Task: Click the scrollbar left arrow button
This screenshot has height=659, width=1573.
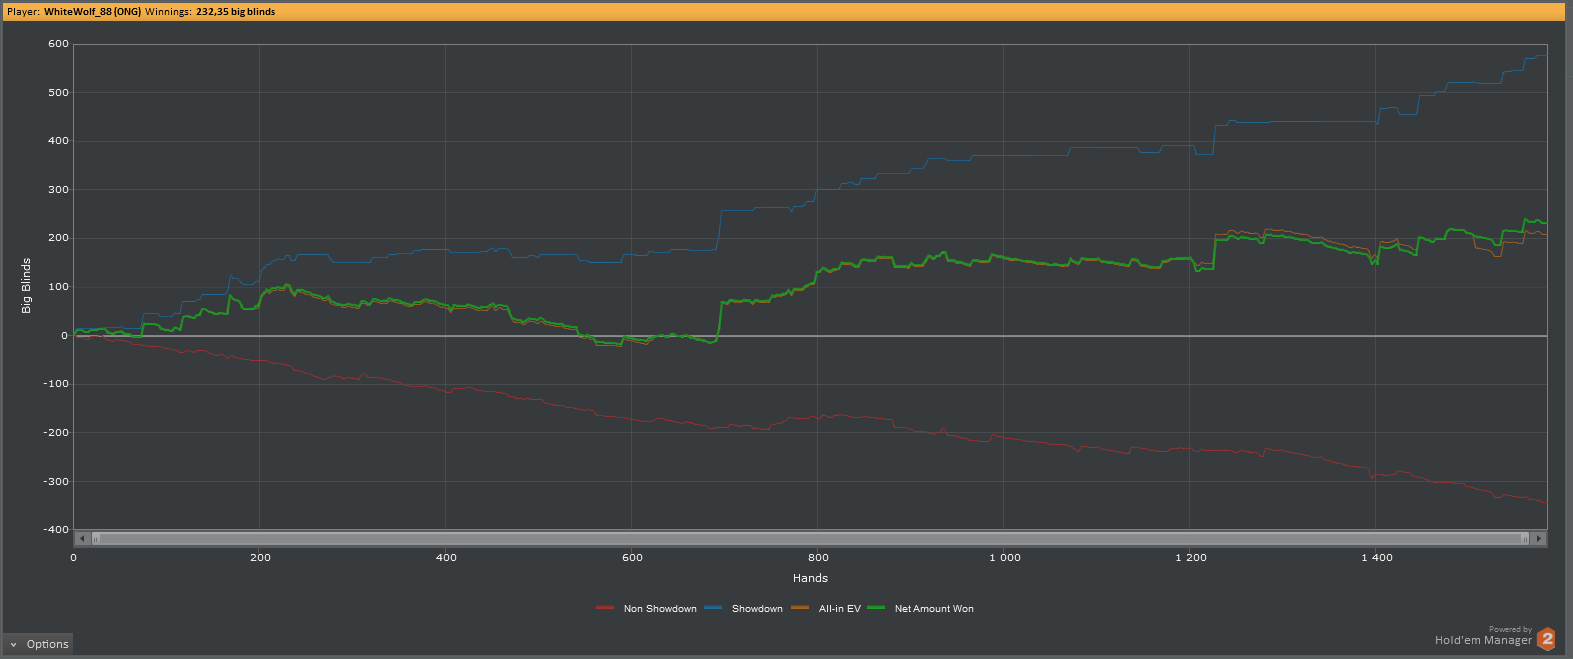Action: pyautogui.click(x=82, y=538)
